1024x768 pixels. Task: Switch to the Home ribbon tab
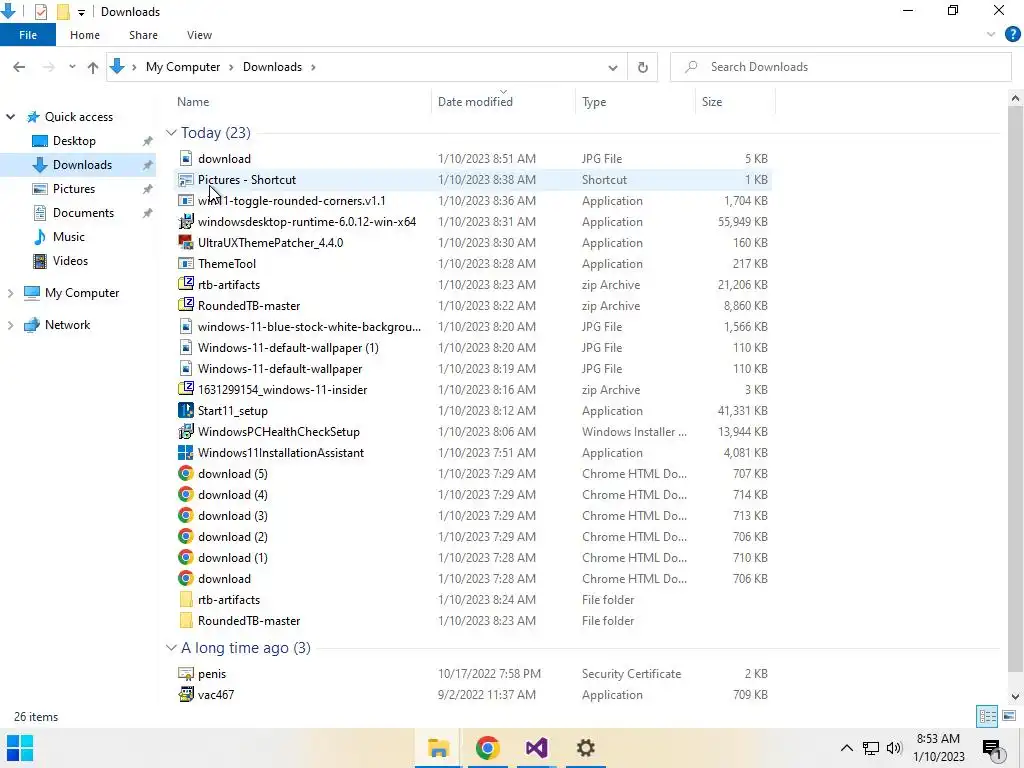[85, 35]
